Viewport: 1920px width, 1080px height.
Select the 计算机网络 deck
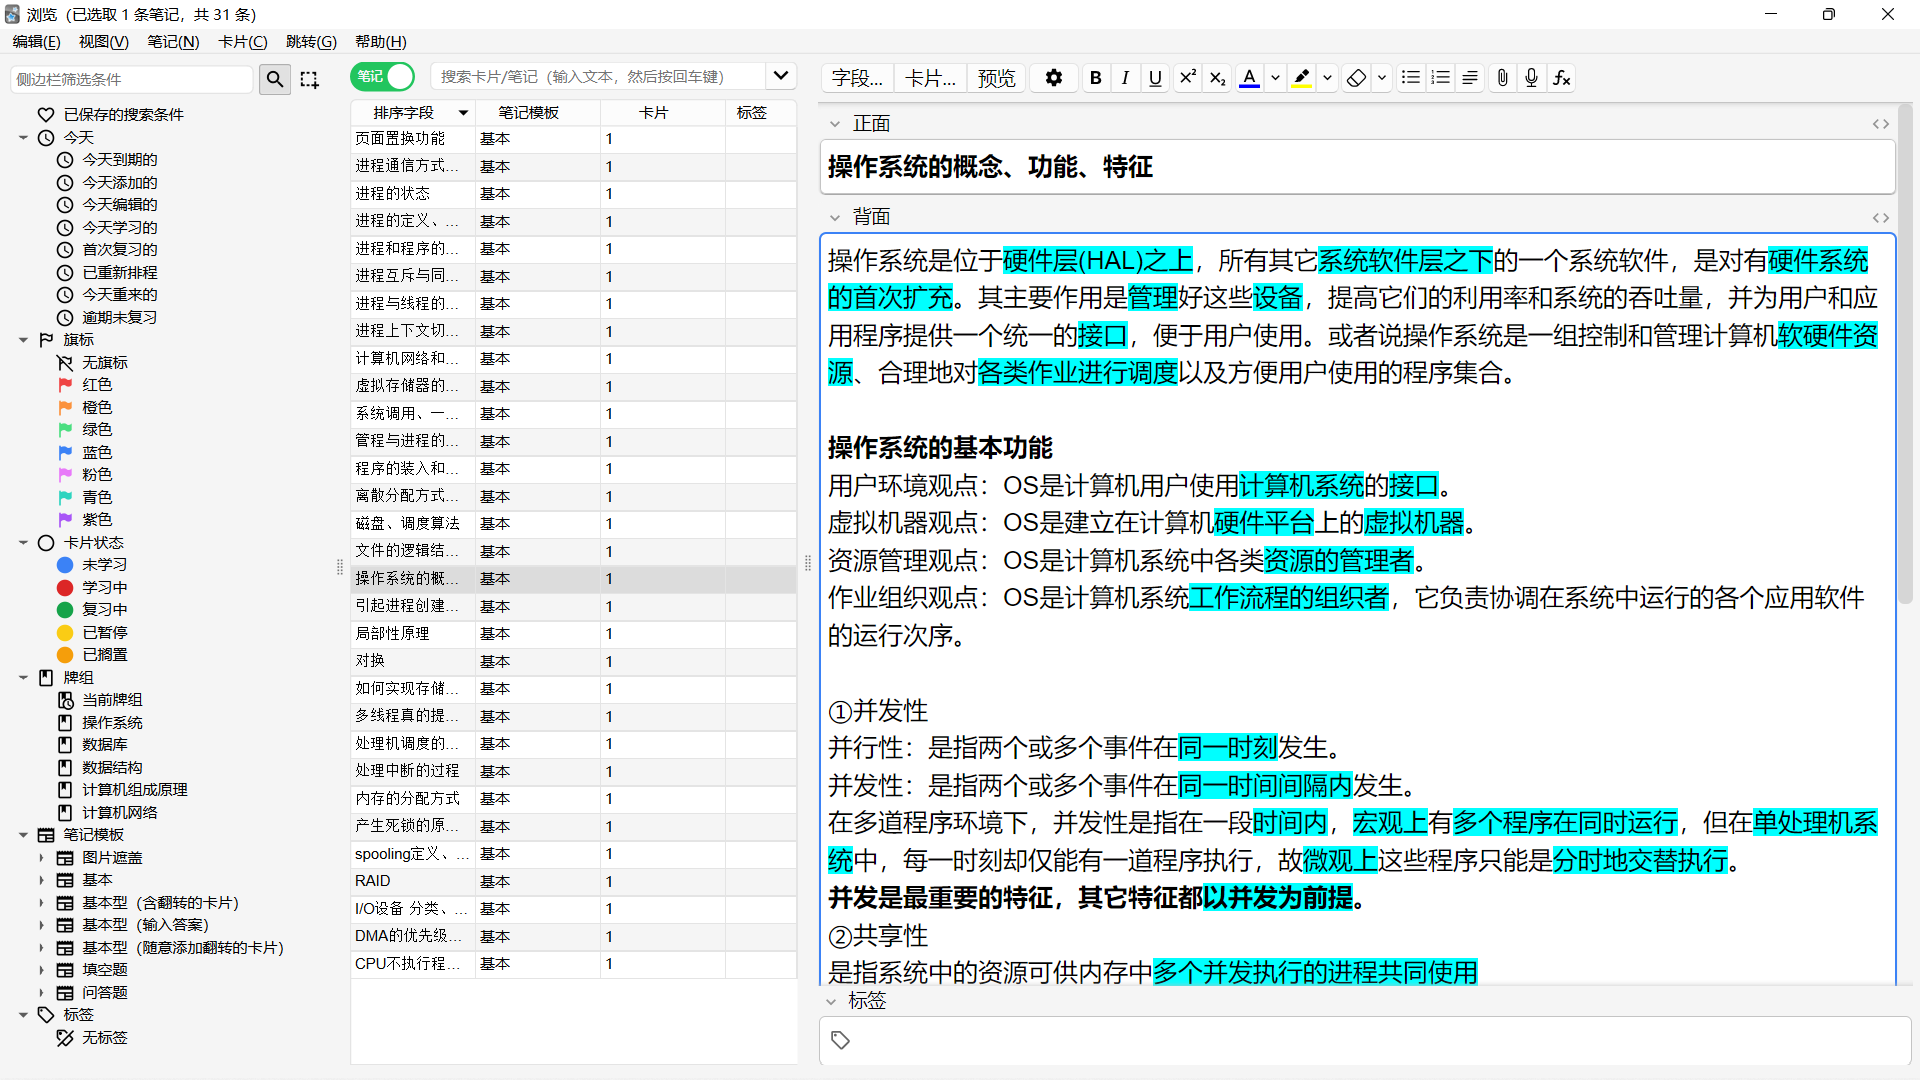coord(119,813)
